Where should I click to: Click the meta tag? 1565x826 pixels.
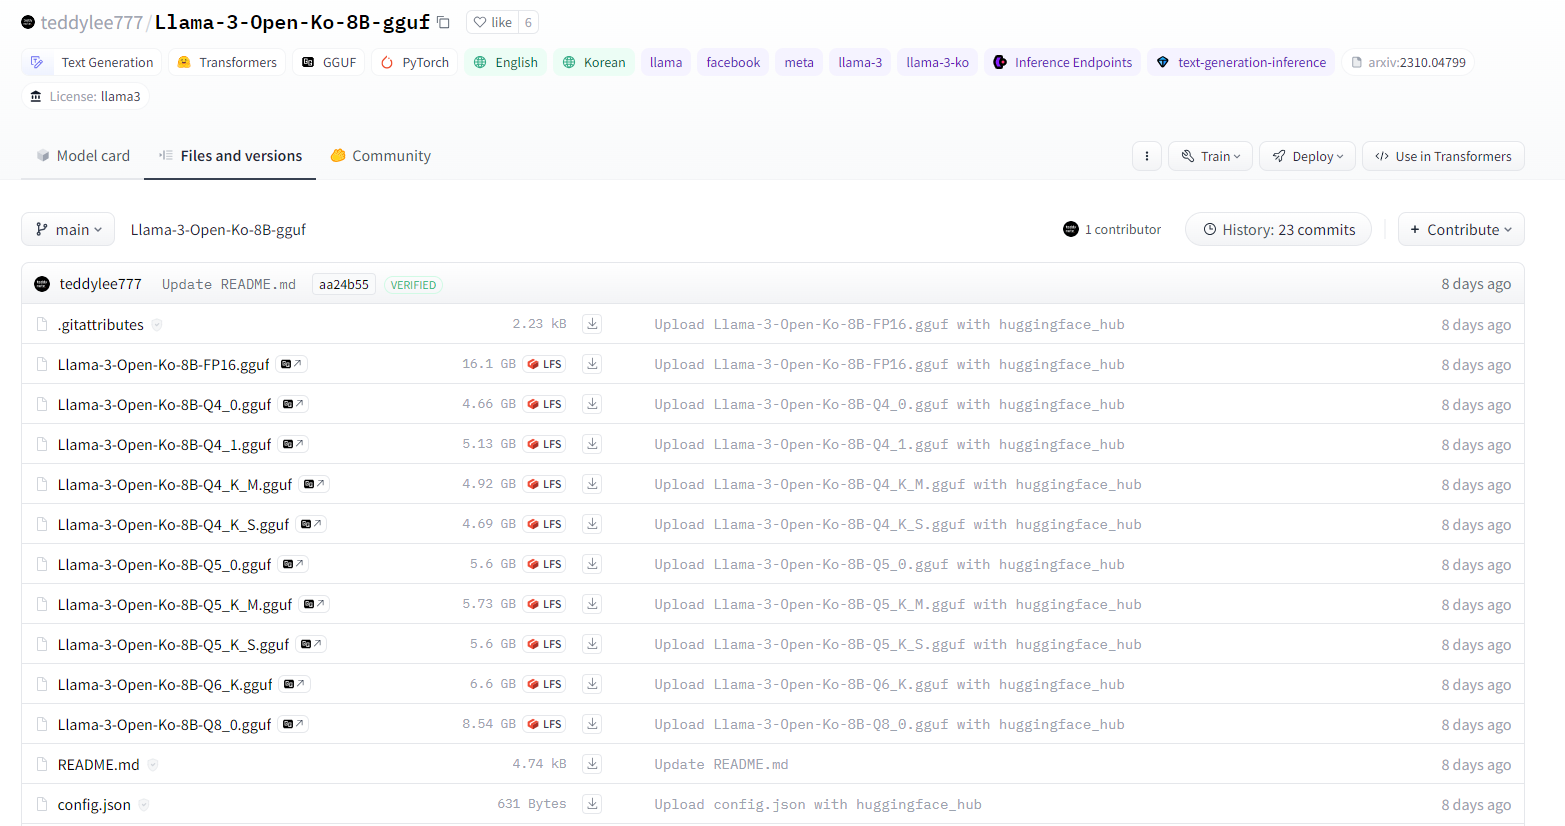point(799,62)
